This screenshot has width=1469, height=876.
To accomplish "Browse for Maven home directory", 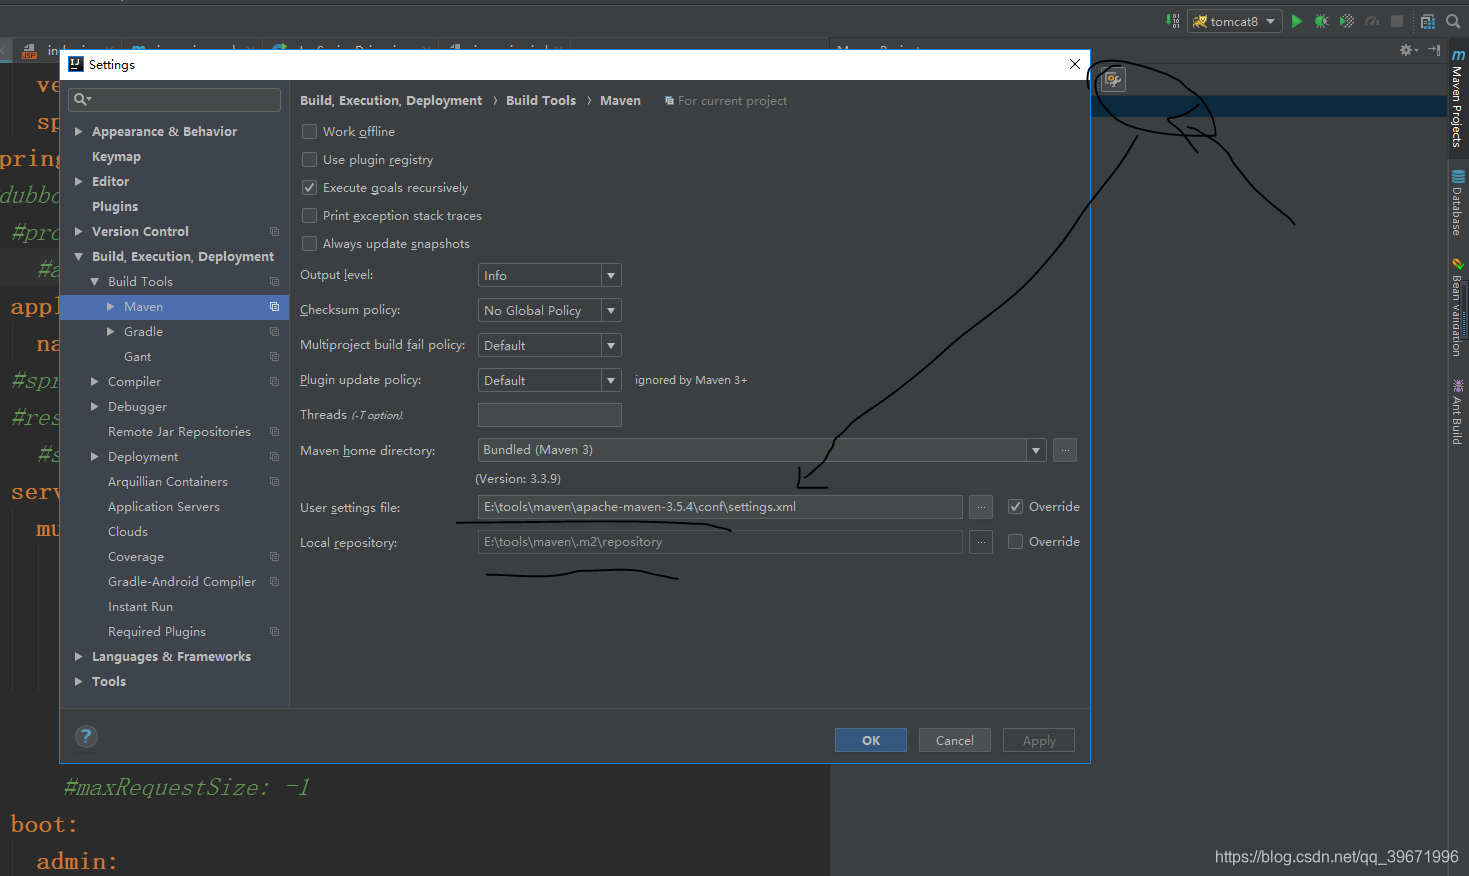I will click(1065, 450).
